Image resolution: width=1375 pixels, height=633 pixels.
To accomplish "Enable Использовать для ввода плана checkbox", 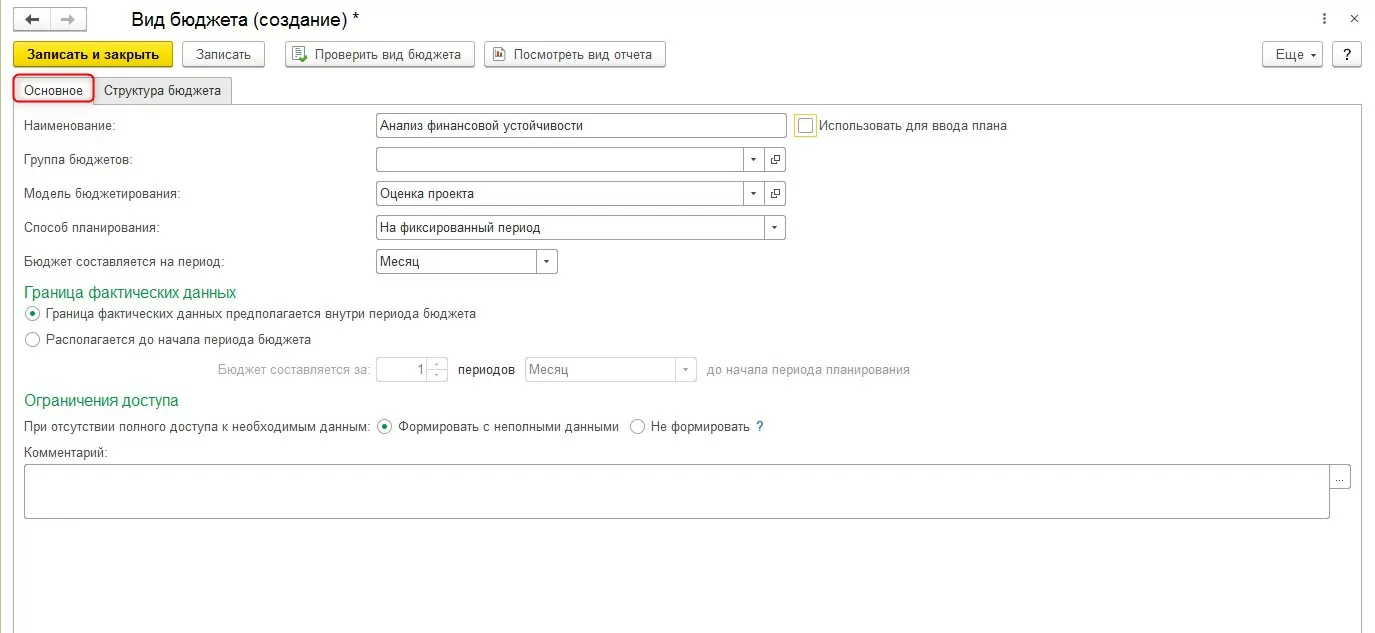I will click(x=806, y=126).
